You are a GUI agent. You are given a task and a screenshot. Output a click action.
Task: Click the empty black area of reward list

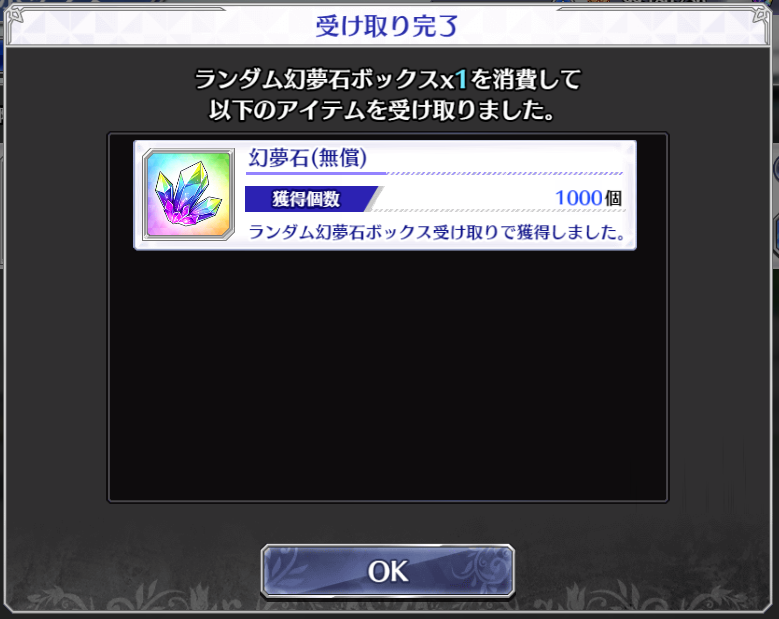coord(388,375)
